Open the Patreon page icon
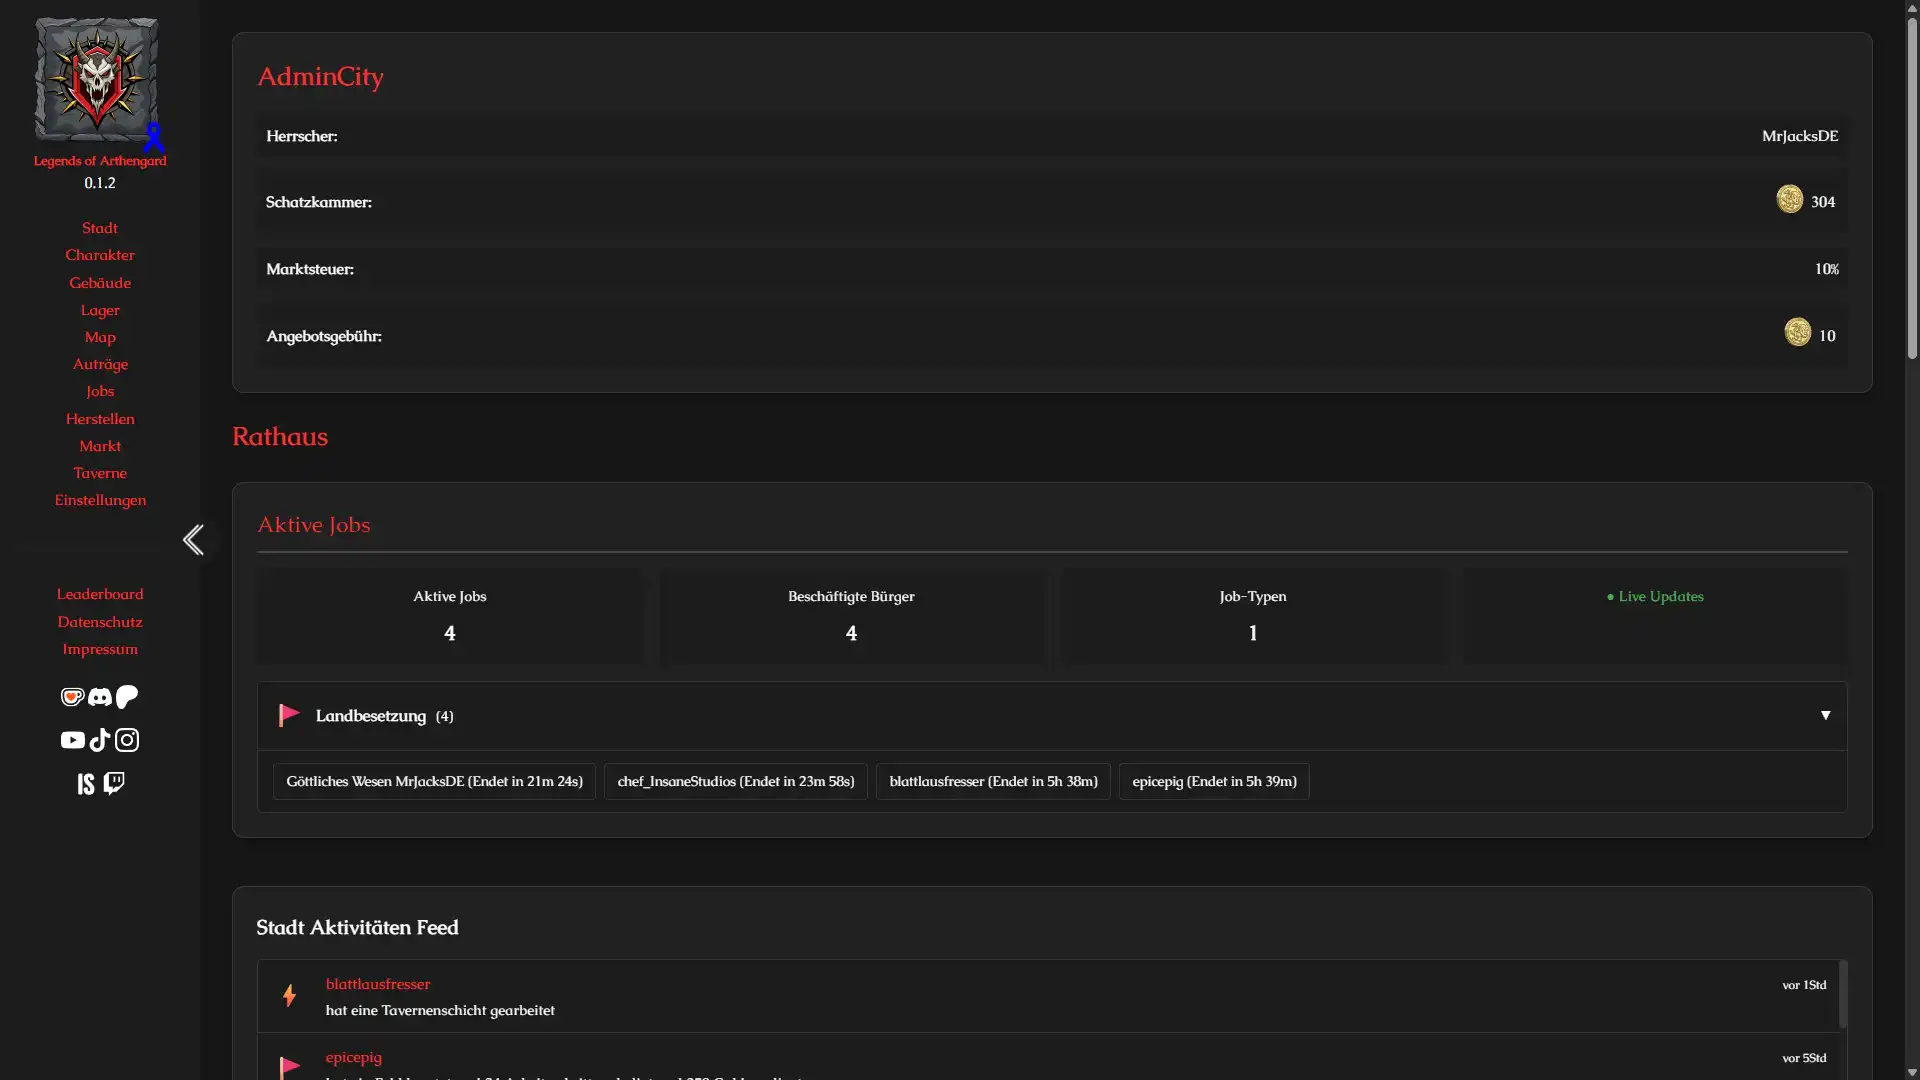The width and height of the screenshot is (1920, 1080). coord(126,697)
